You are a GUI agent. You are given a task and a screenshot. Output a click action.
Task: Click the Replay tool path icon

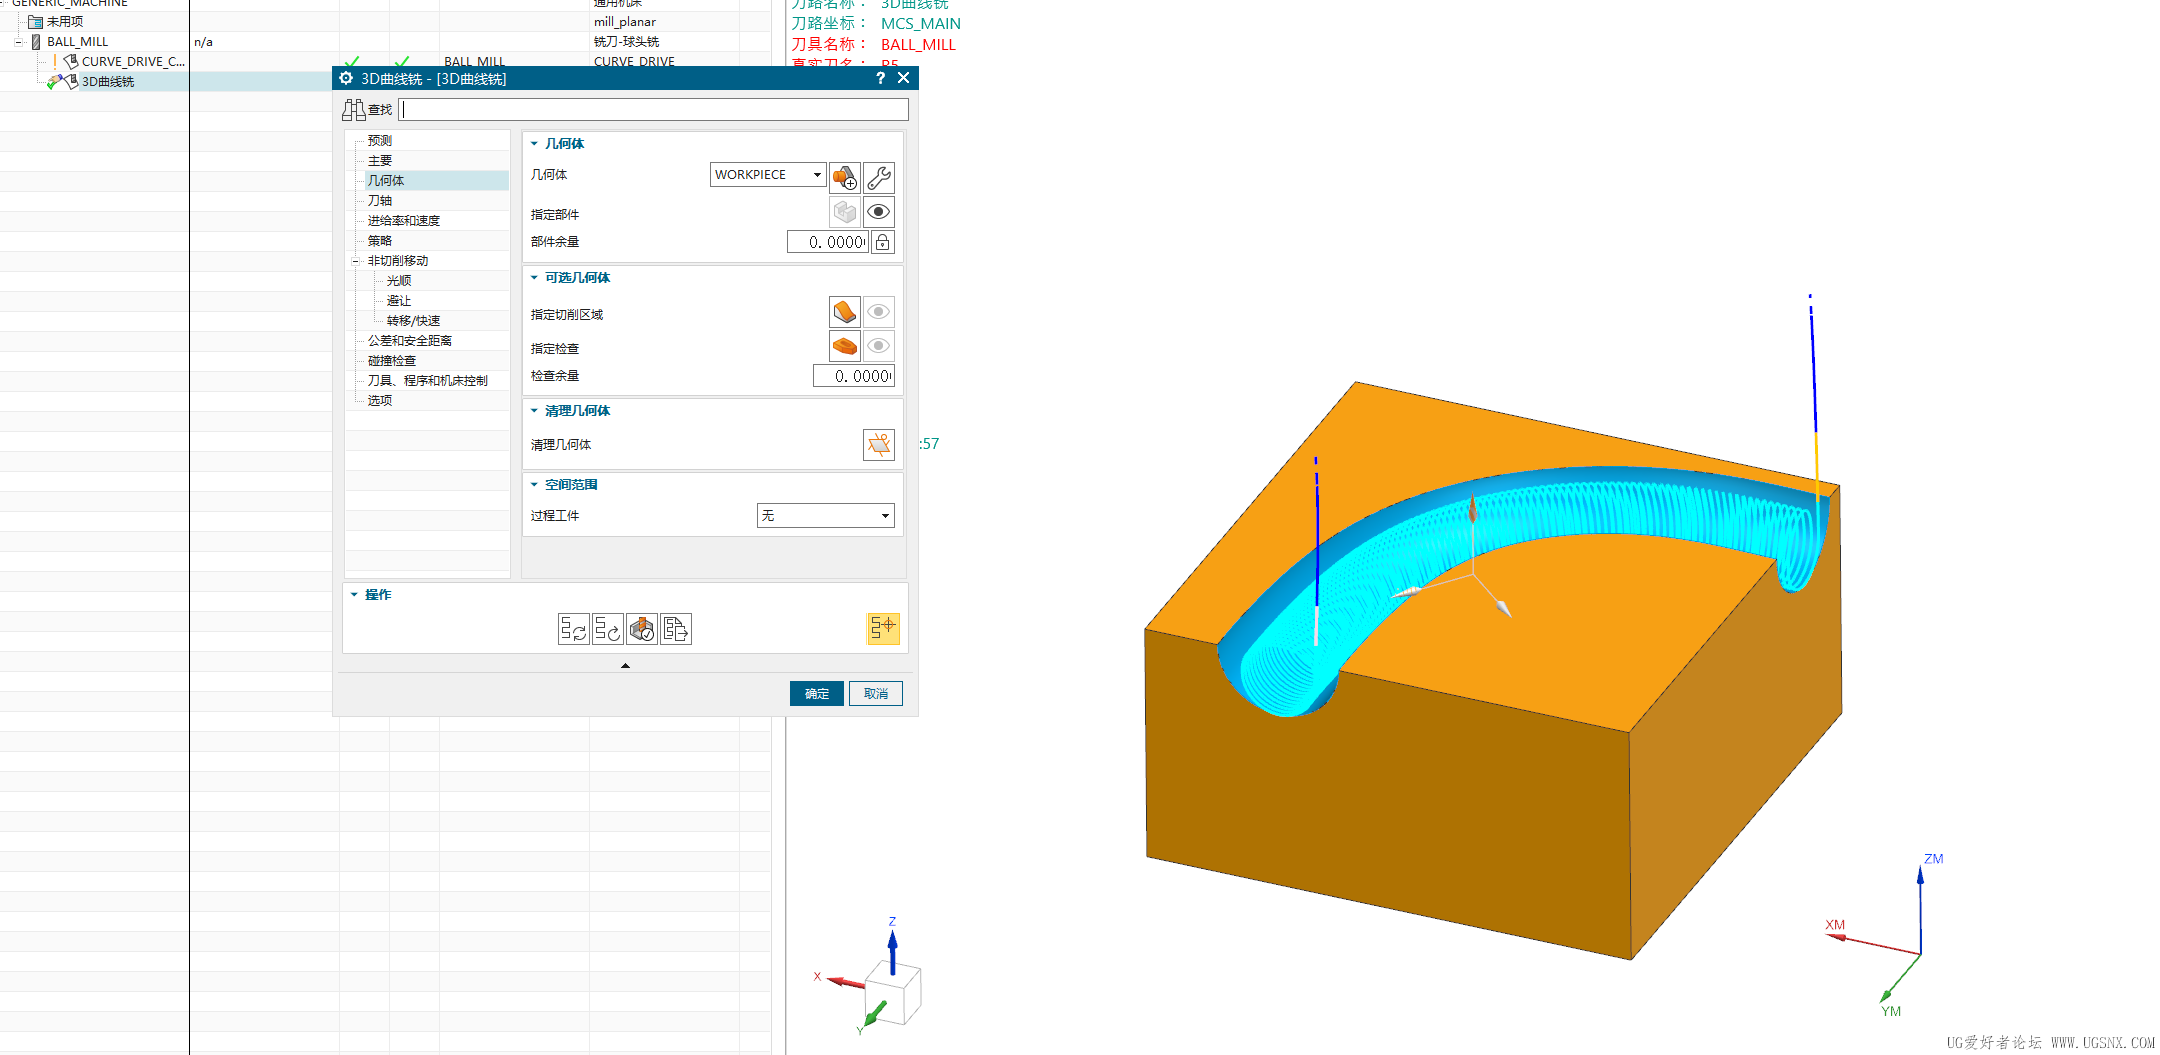(608, 629)
